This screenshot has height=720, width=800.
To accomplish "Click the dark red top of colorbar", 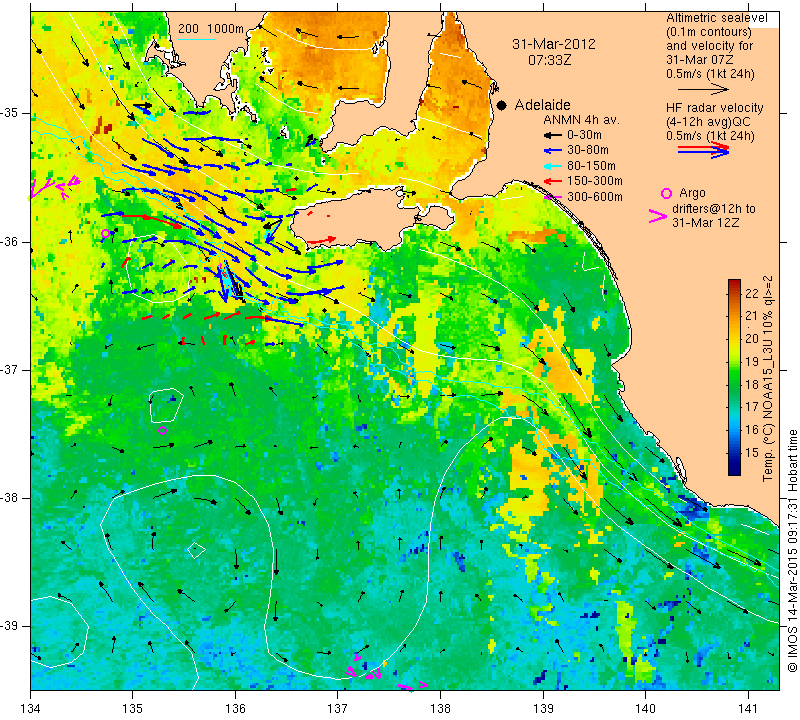I will [x=734, y=282].
